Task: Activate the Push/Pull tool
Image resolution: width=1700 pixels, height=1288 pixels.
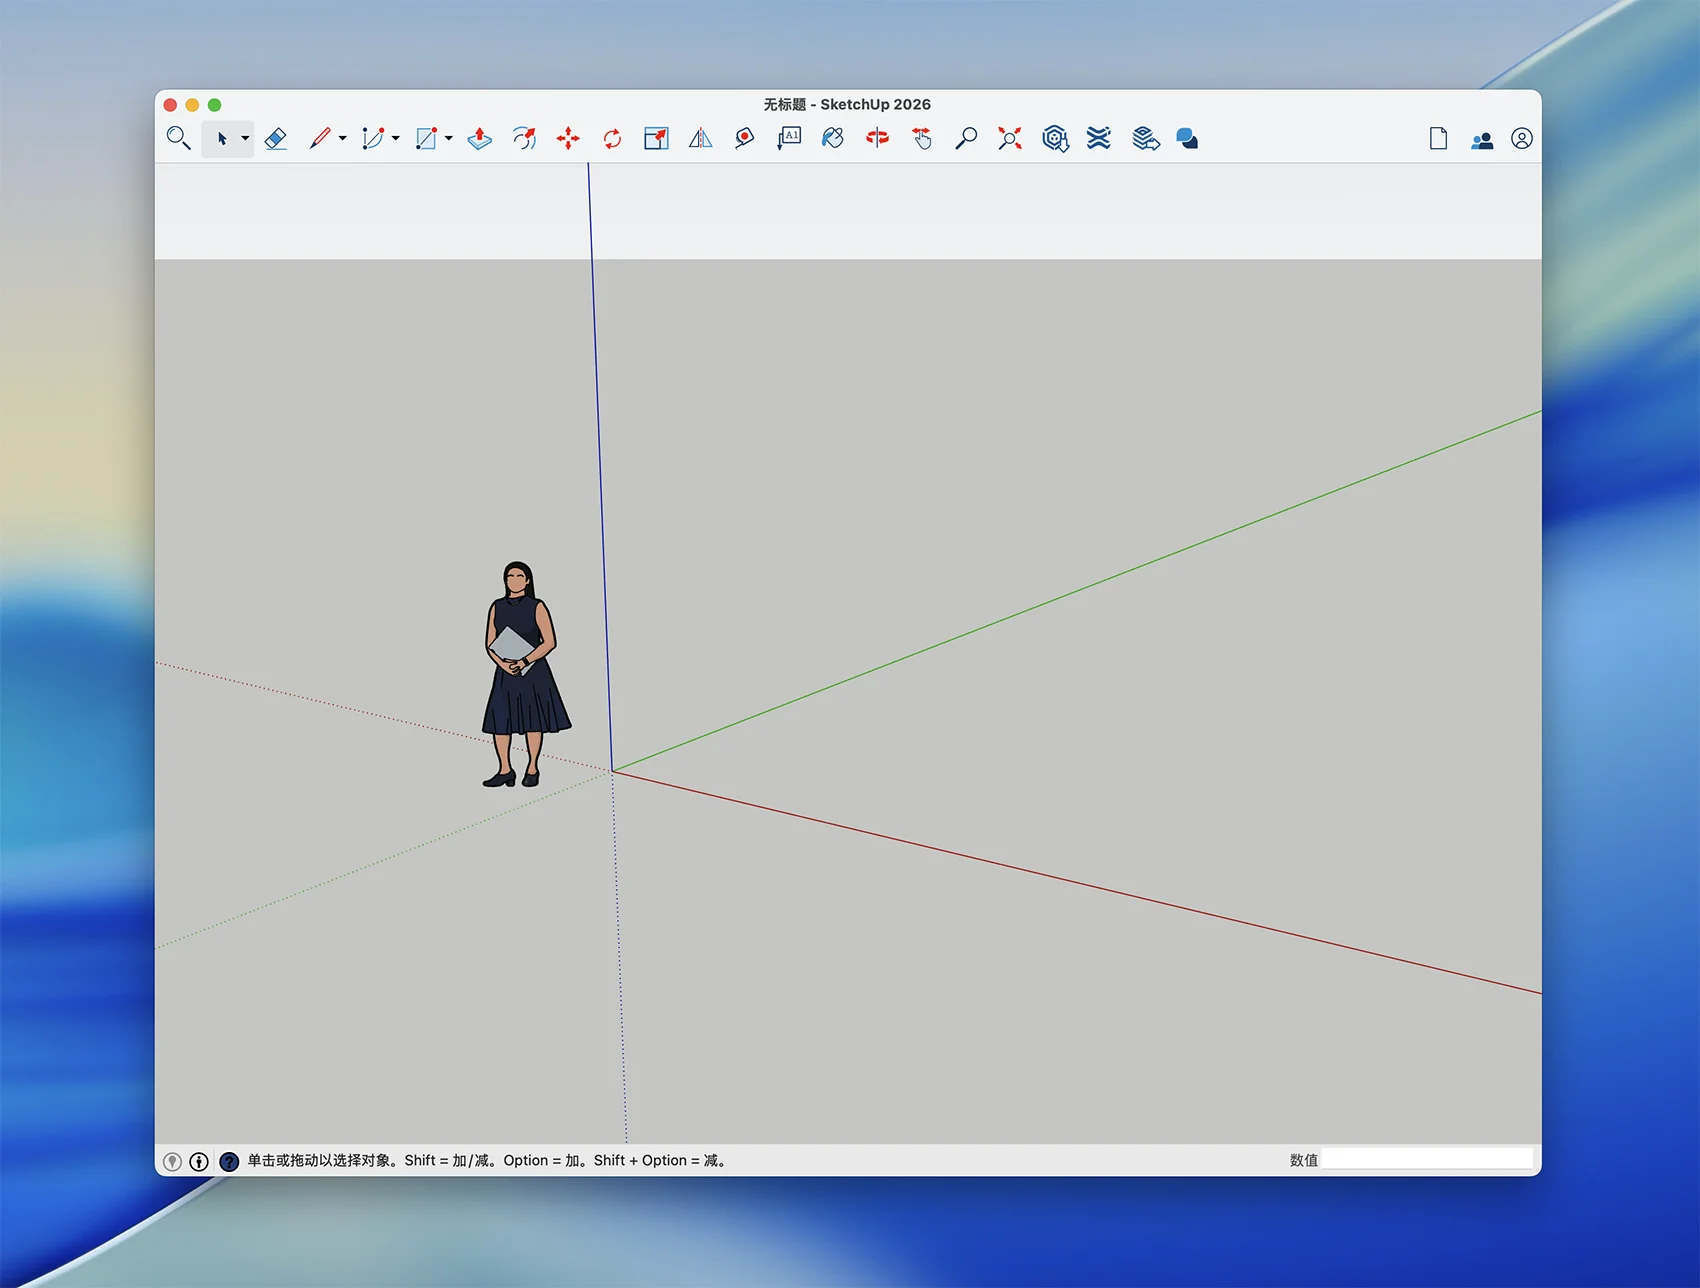Action: 480,139
